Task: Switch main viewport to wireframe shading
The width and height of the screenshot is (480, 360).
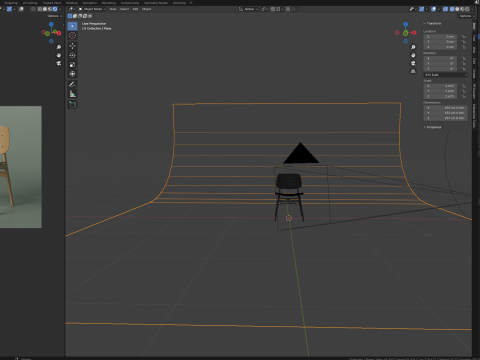Action: 452,9
